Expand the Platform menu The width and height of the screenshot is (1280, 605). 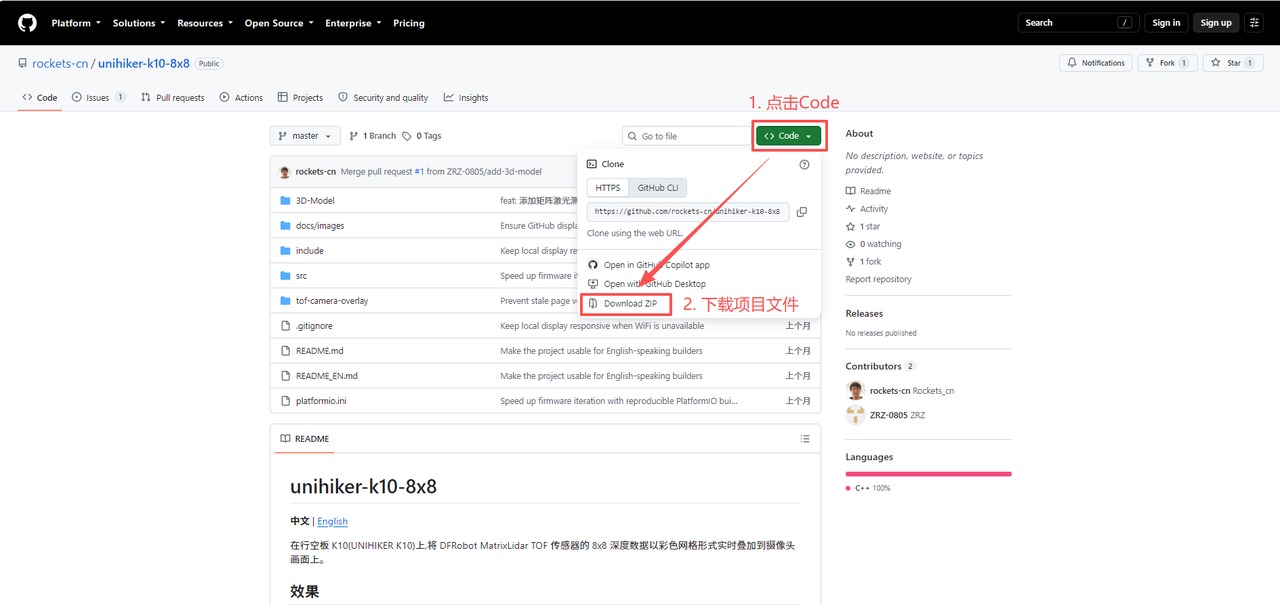(75, 23)
